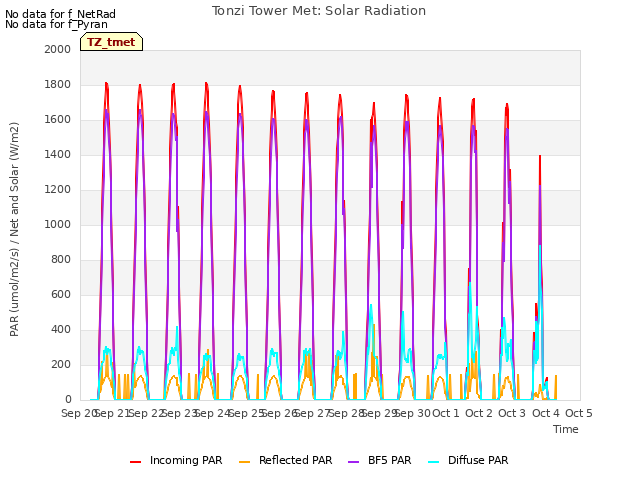This screenshot has width=640, height=480.
Task: Click the Sep 20 x-axis date label
Action: [x=78, y=413]
